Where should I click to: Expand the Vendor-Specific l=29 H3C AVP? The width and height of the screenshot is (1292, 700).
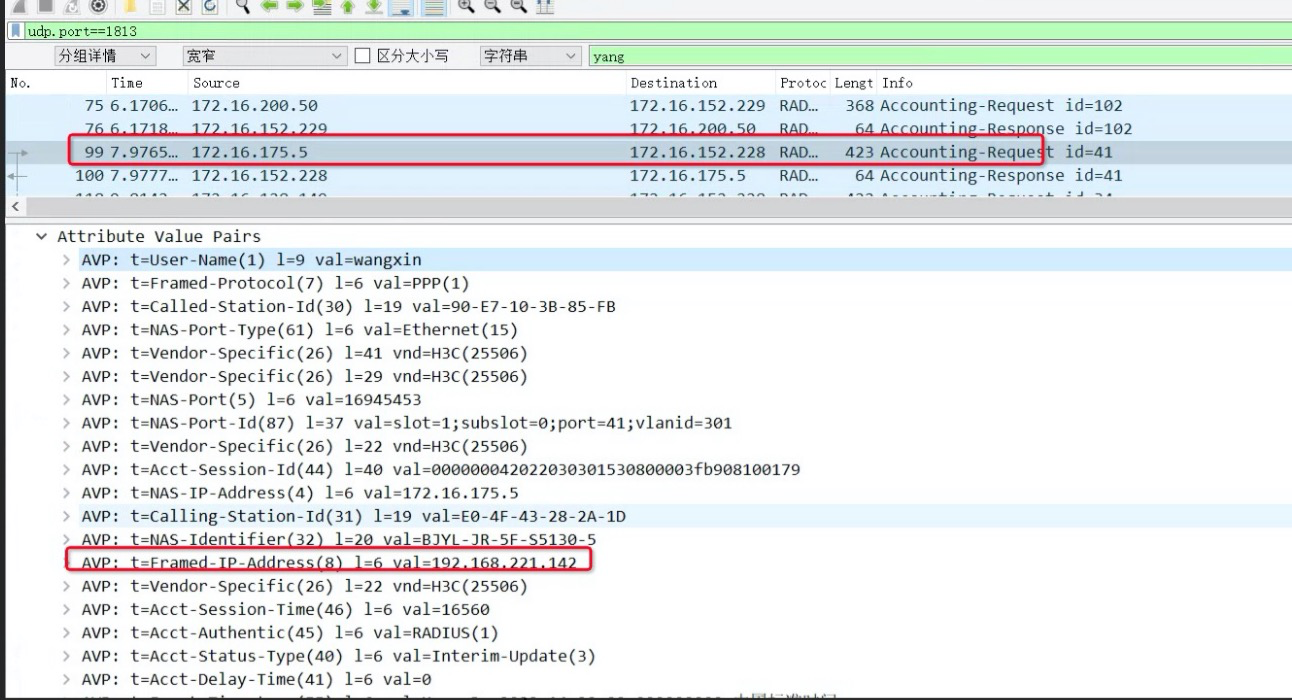pyautogui.click(x=66, y=377)
